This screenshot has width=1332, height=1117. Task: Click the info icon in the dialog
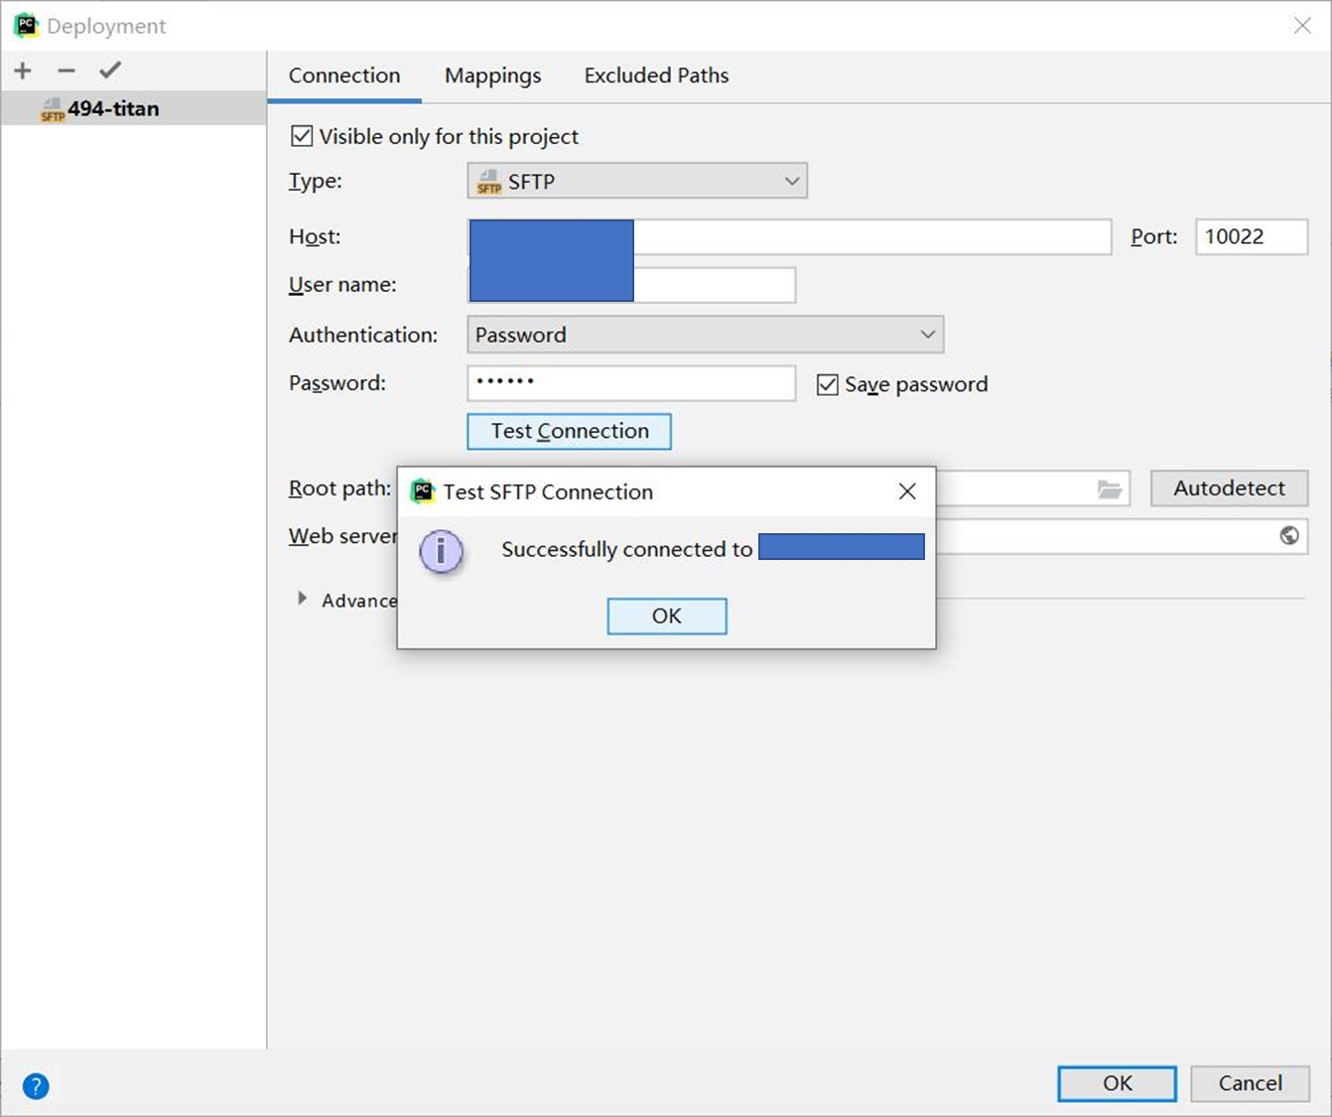(x=441, y=551)
